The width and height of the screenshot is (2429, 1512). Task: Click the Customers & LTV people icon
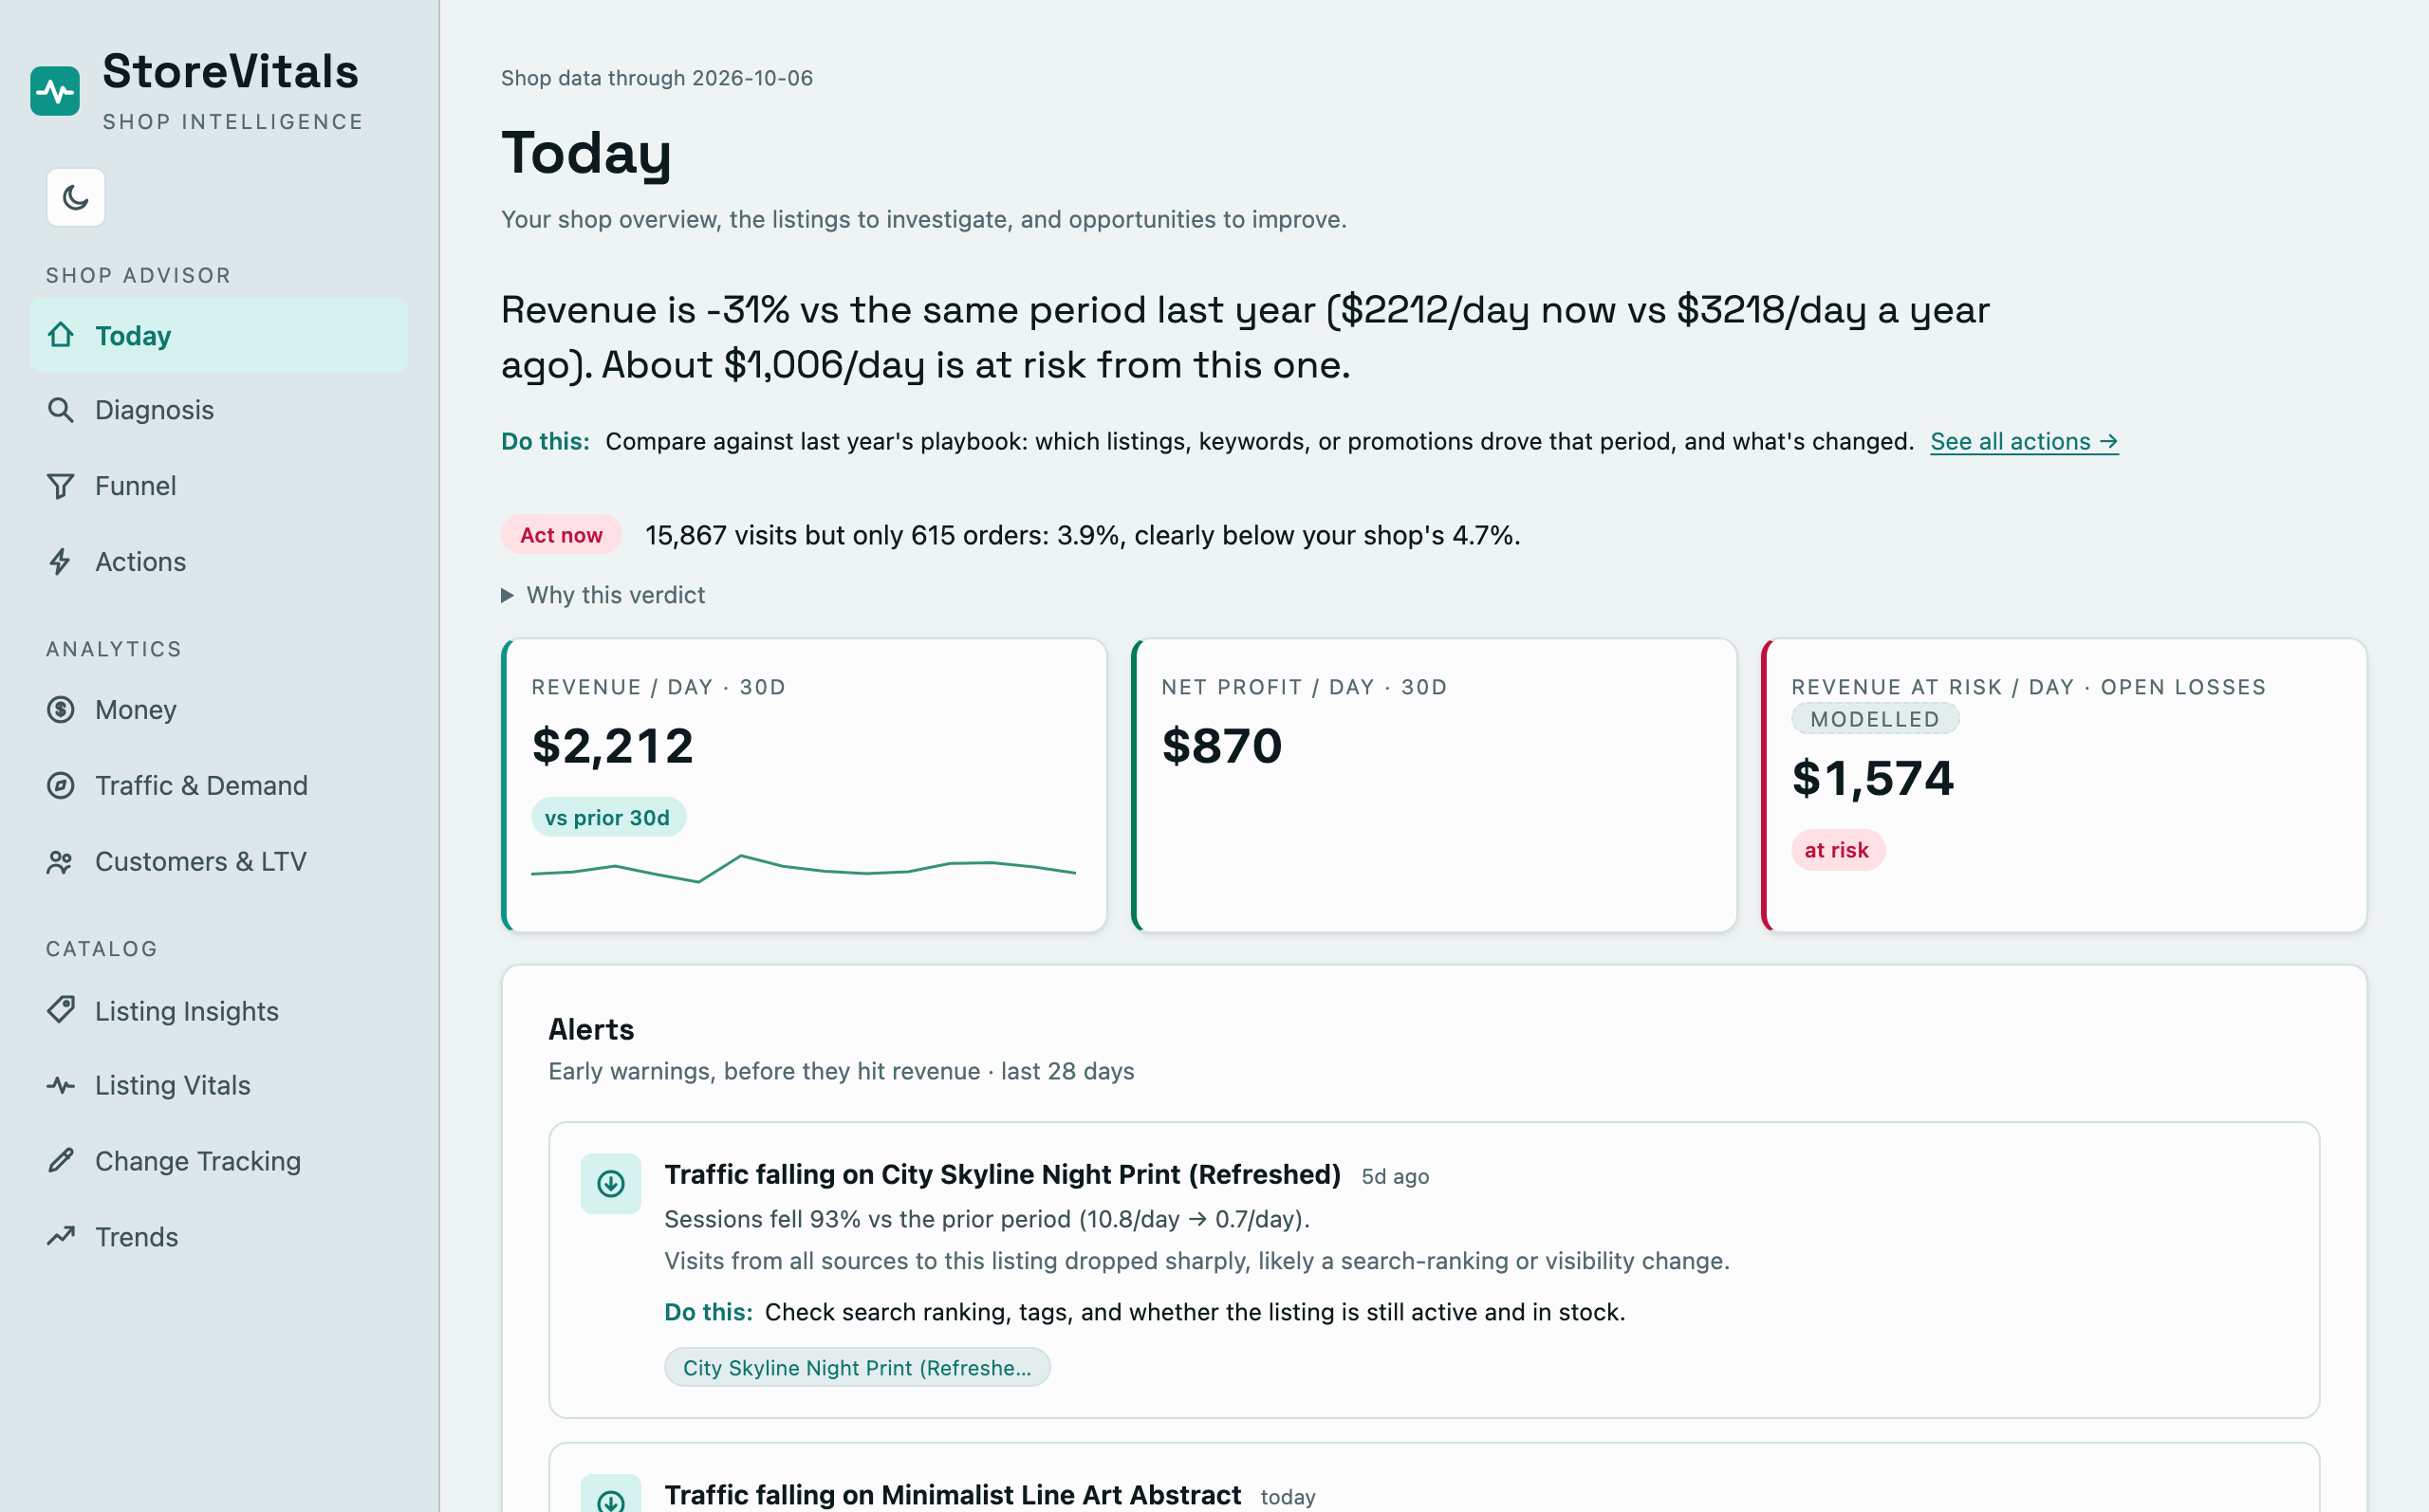coord(61,862)
